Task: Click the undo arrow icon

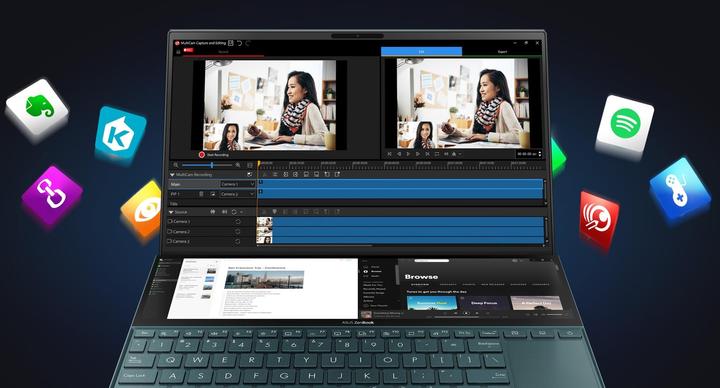Action: 240,43
